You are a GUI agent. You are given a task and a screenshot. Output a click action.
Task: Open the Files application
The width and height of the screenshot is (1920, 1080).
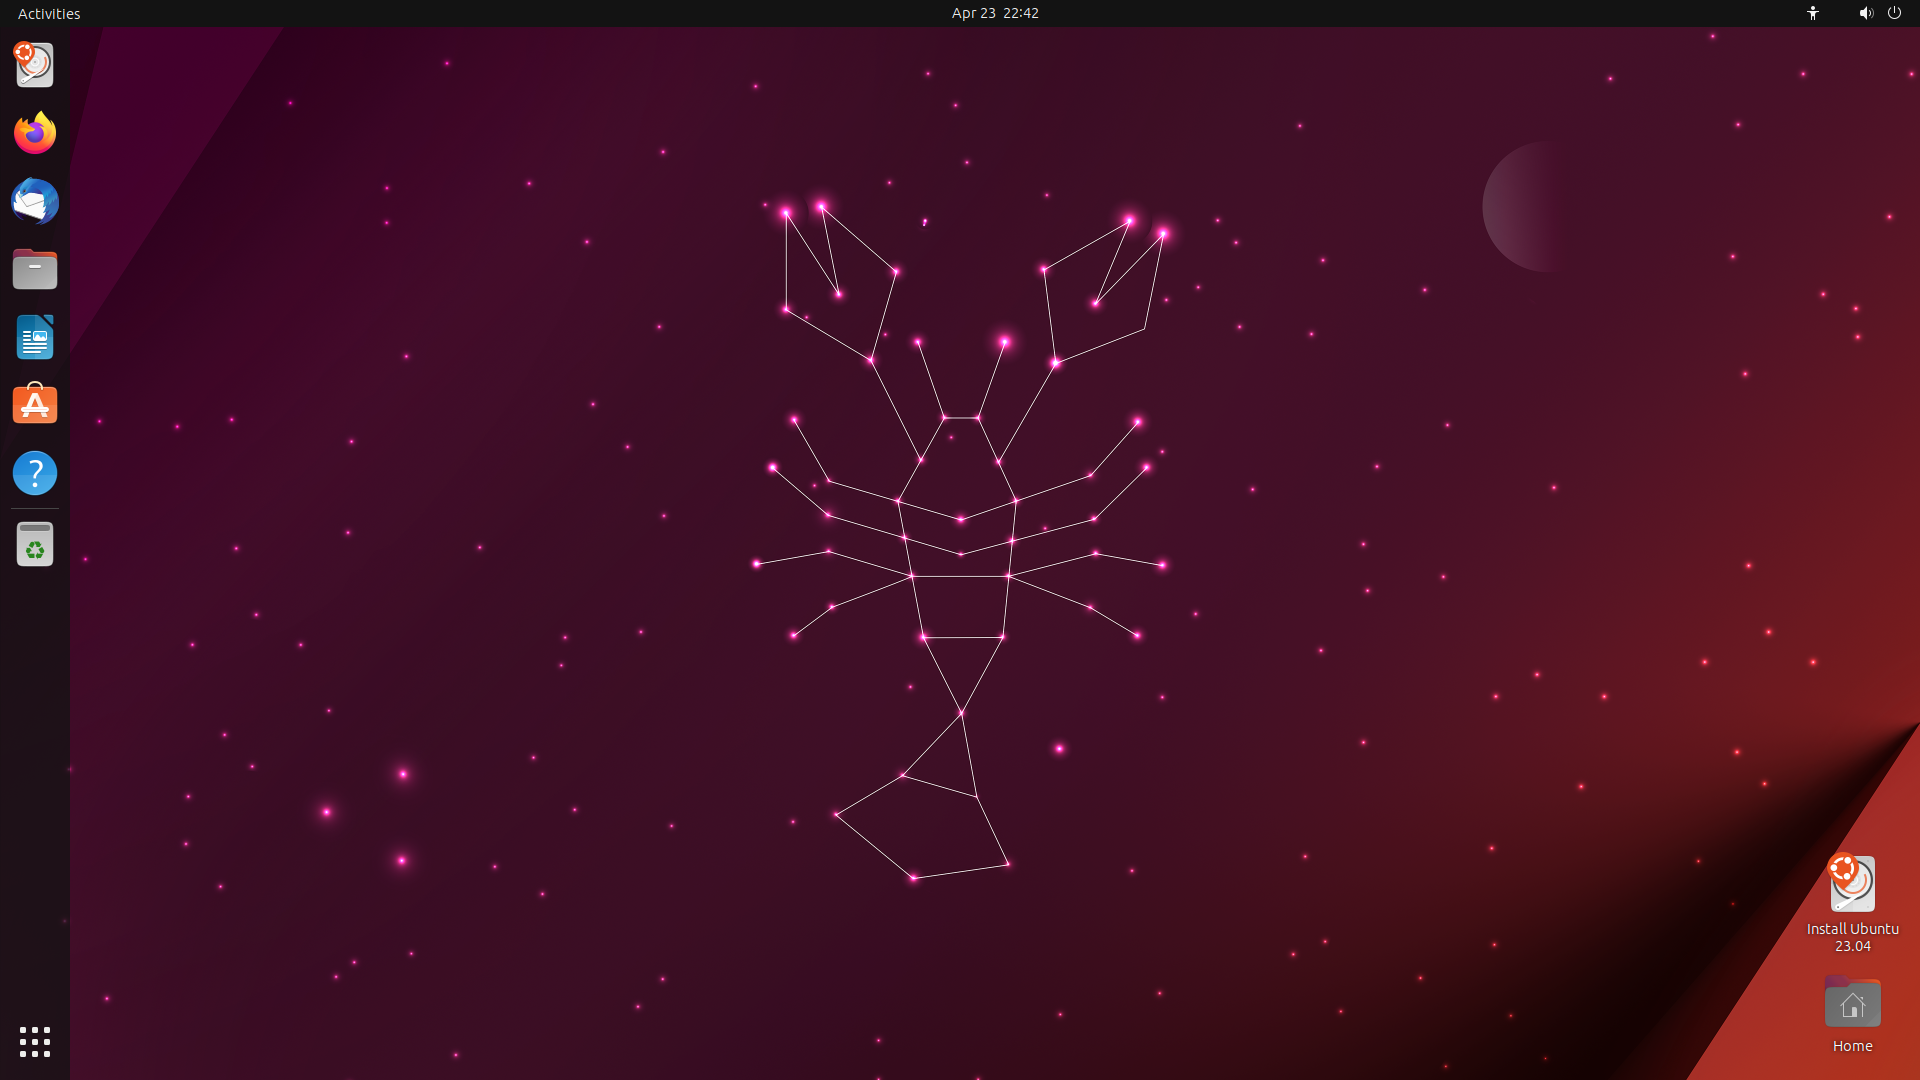click(34, 269)
